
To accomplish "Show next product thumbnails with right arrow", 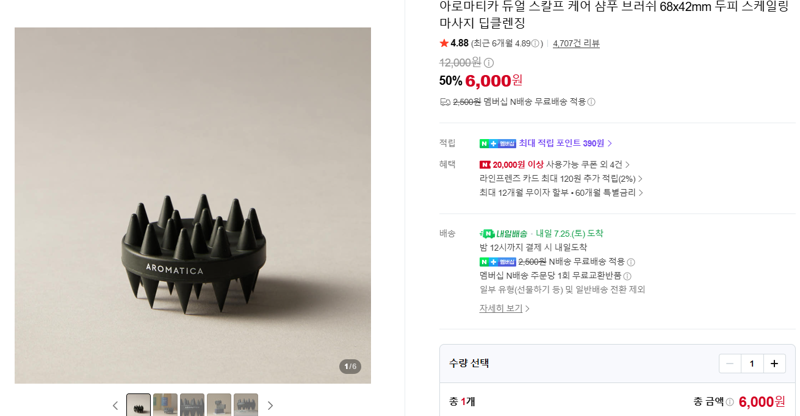I will click(x=270, y=405).
